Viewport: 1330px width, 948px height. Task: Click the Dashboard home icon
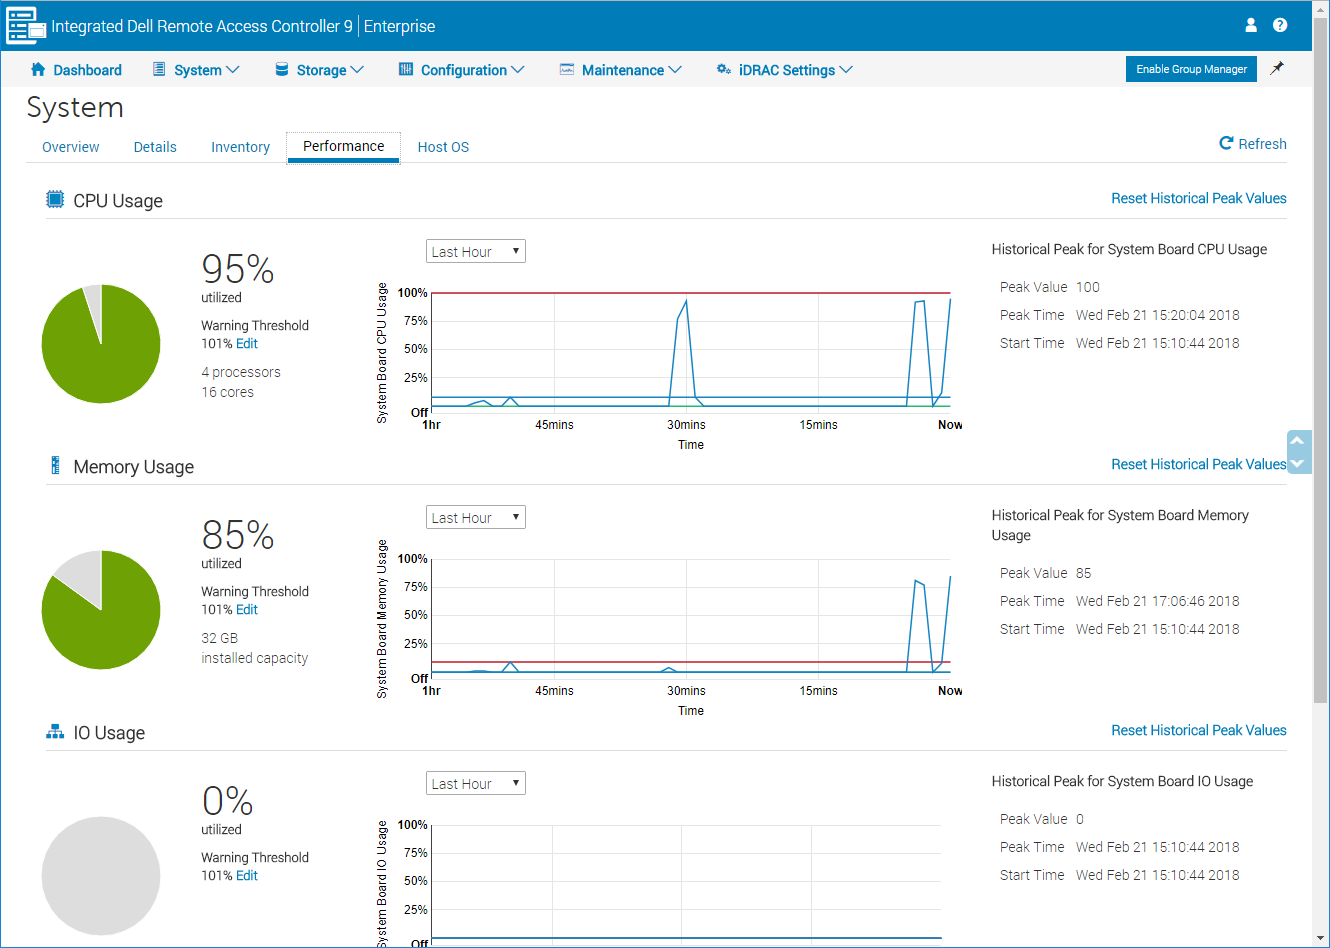coord(38,69)
